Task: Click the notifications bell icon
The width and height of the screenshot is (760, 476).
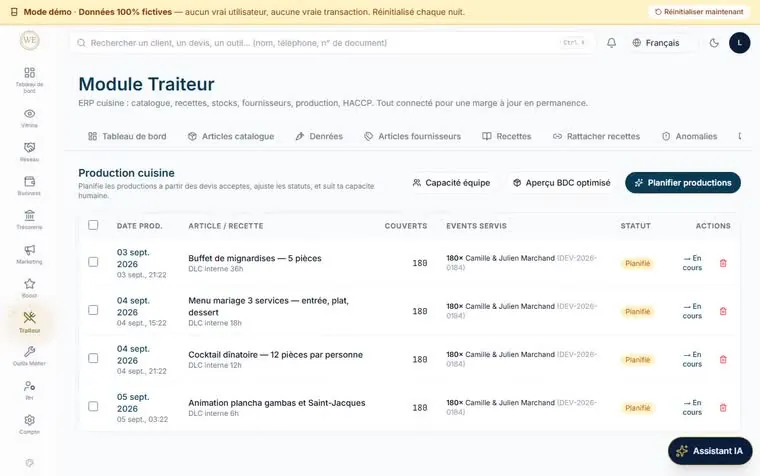Action: coord(612,43)
